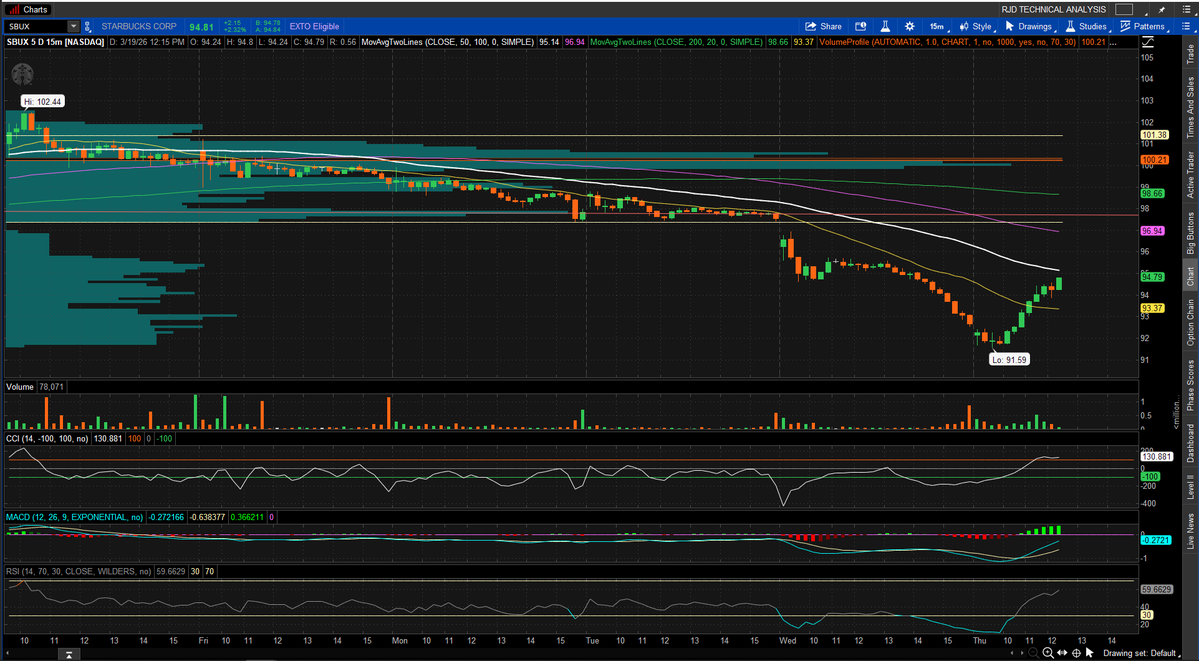Click the 96.94 magenta price axis label
Viewport: 1199px width, 661px height.
(1153, 230)
